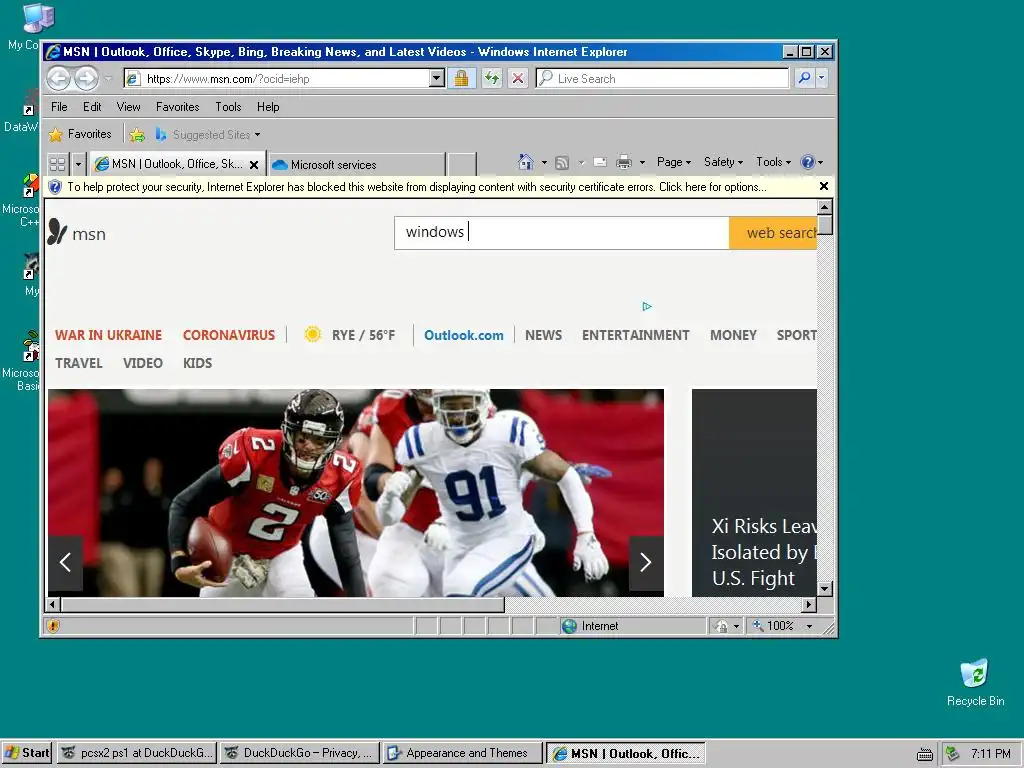Click the AdChoices triangle icon
Viewport: 1024px width, 768px height.
647,306
